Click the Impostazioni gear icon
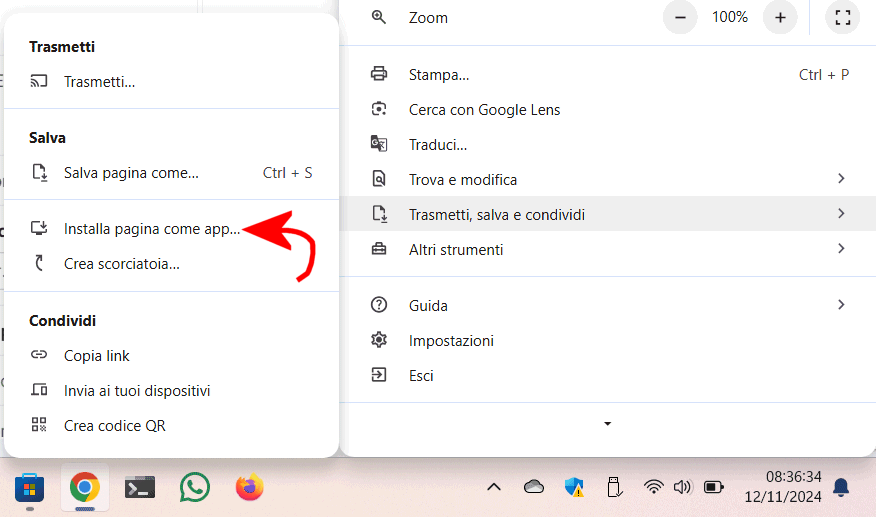The image size is (876, 517). pyautogui.click(x=379, y=340)
